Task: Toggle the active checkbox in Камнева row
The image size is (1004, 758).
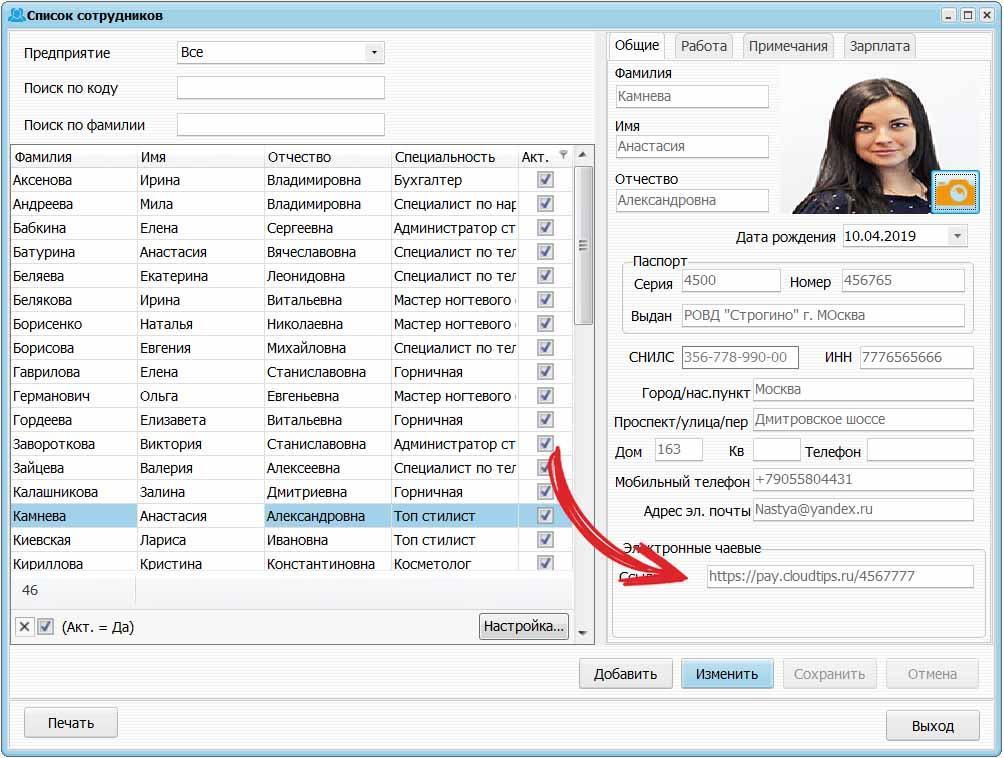Action: (x=545, y=516)
